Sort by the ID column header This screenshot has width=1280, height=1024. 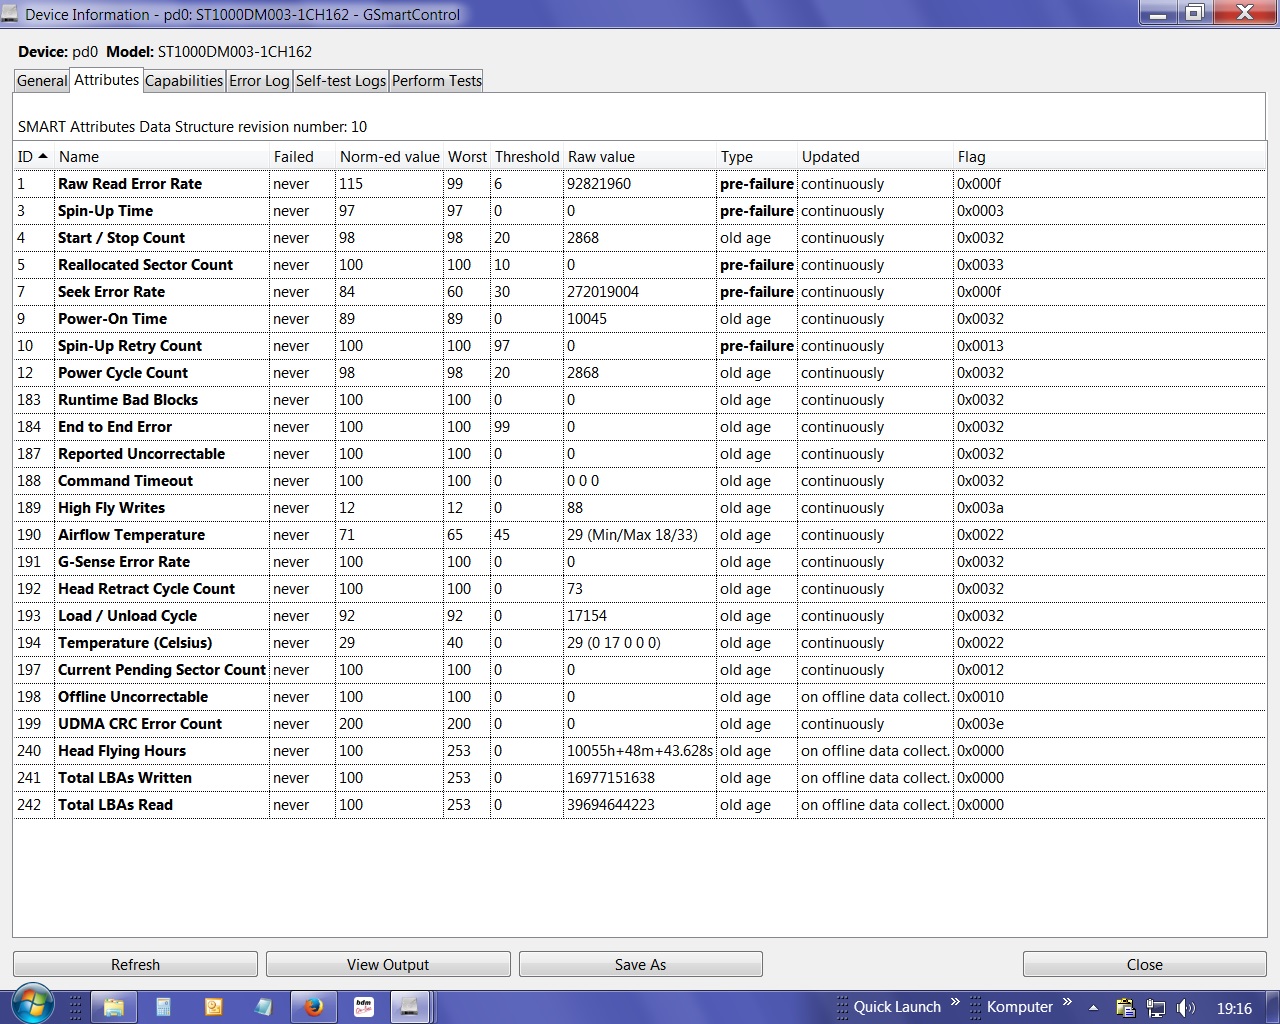pos(33,156)
